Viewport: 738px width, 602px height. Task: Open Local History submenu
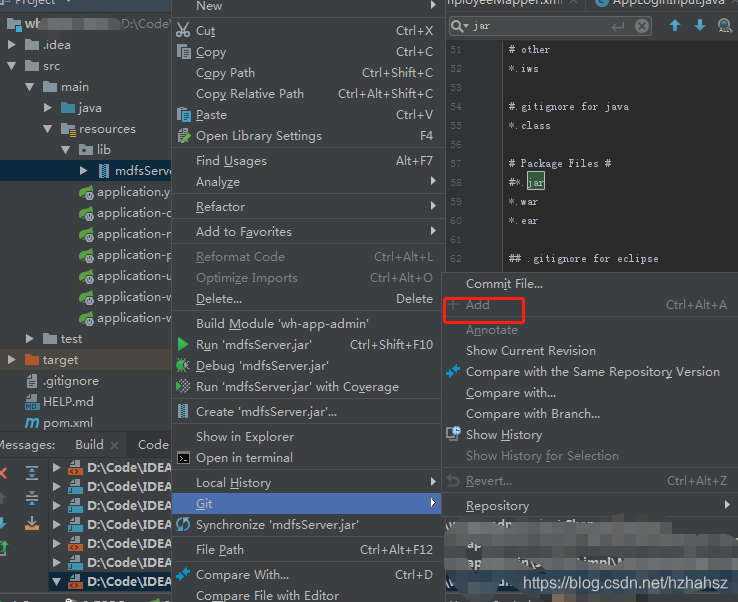tap(308, 482)
